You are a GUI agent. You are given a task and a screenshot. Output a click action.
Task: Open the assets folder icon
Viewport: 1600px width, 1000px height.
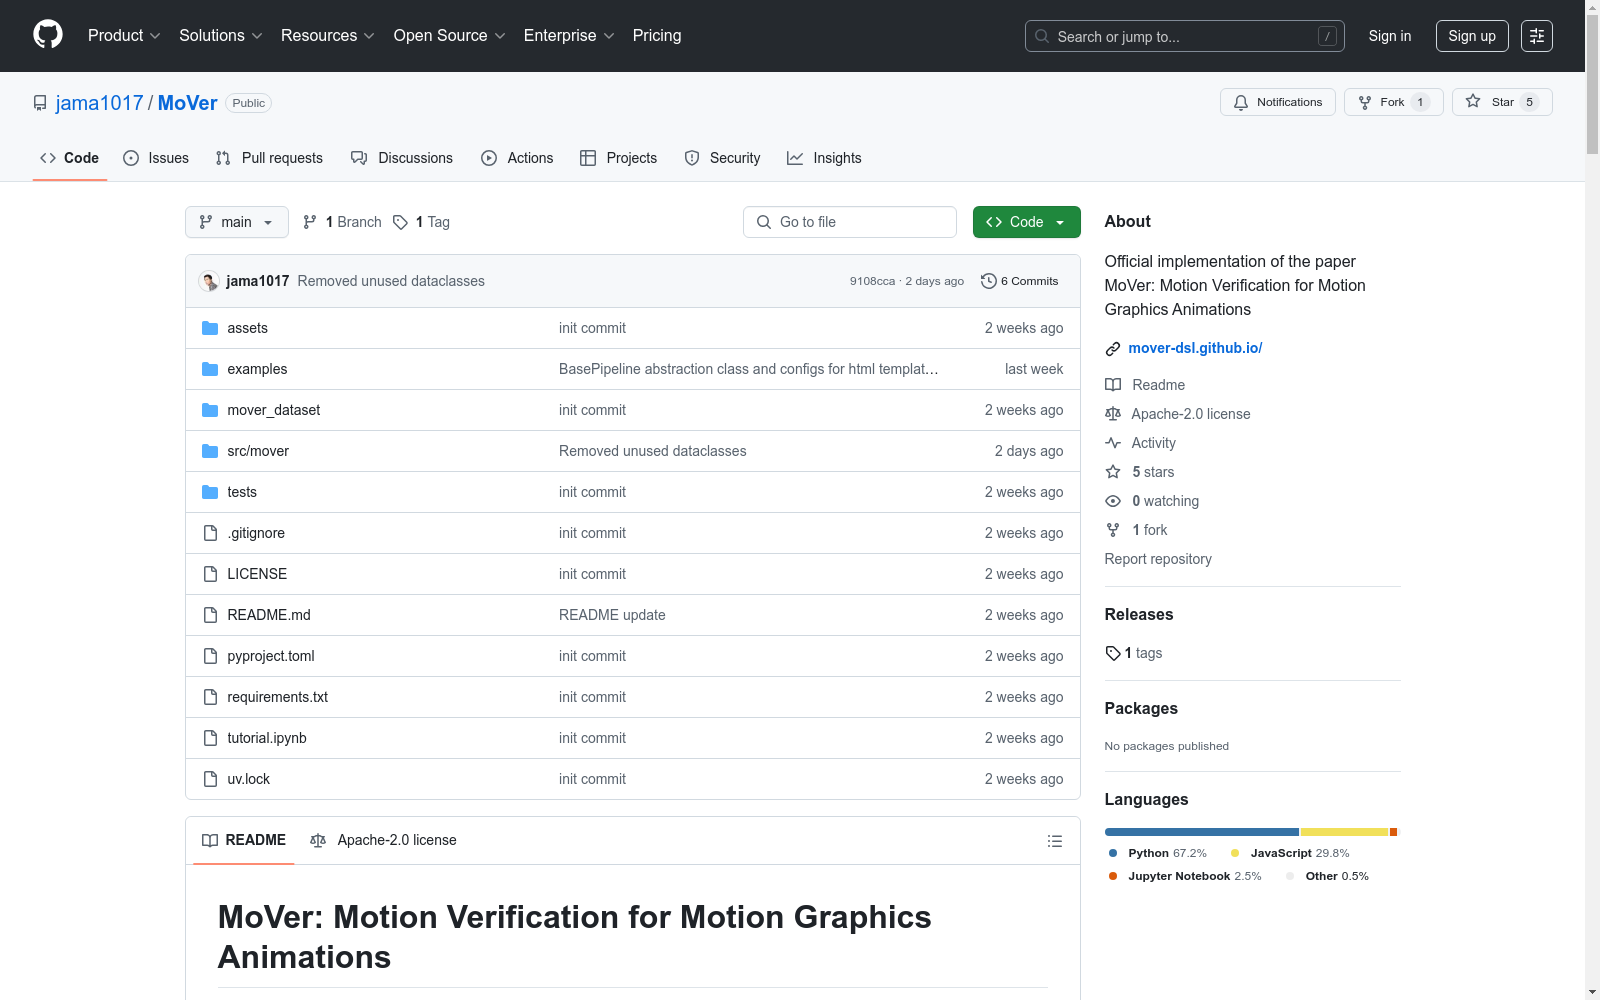[210, 328]
